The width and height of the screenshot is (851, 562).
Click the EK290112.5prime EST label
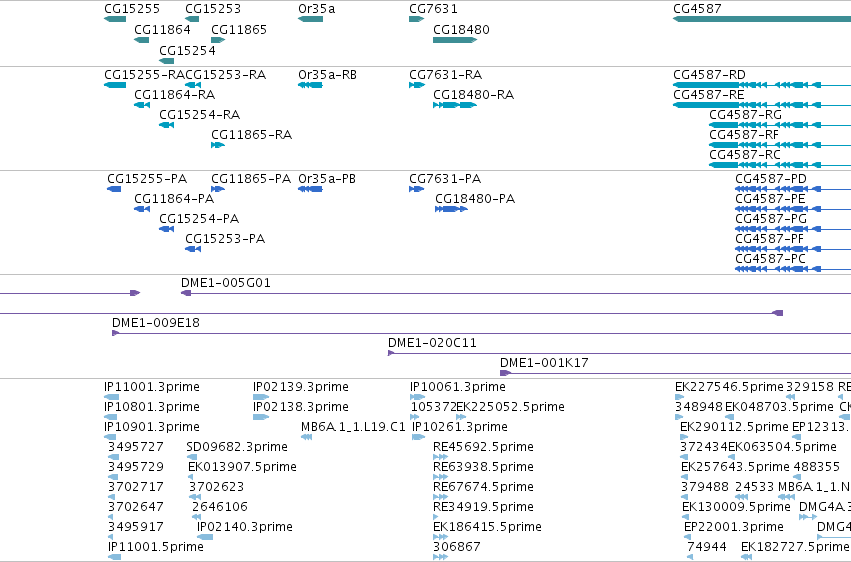(x=734, y=427)
